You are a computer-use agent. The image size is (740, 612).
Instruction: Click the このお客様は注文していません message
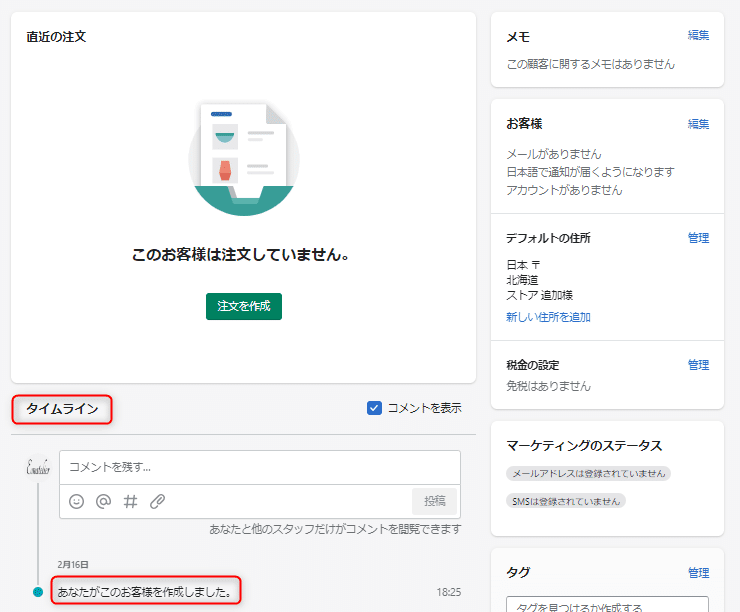click(x=241, y=255)
